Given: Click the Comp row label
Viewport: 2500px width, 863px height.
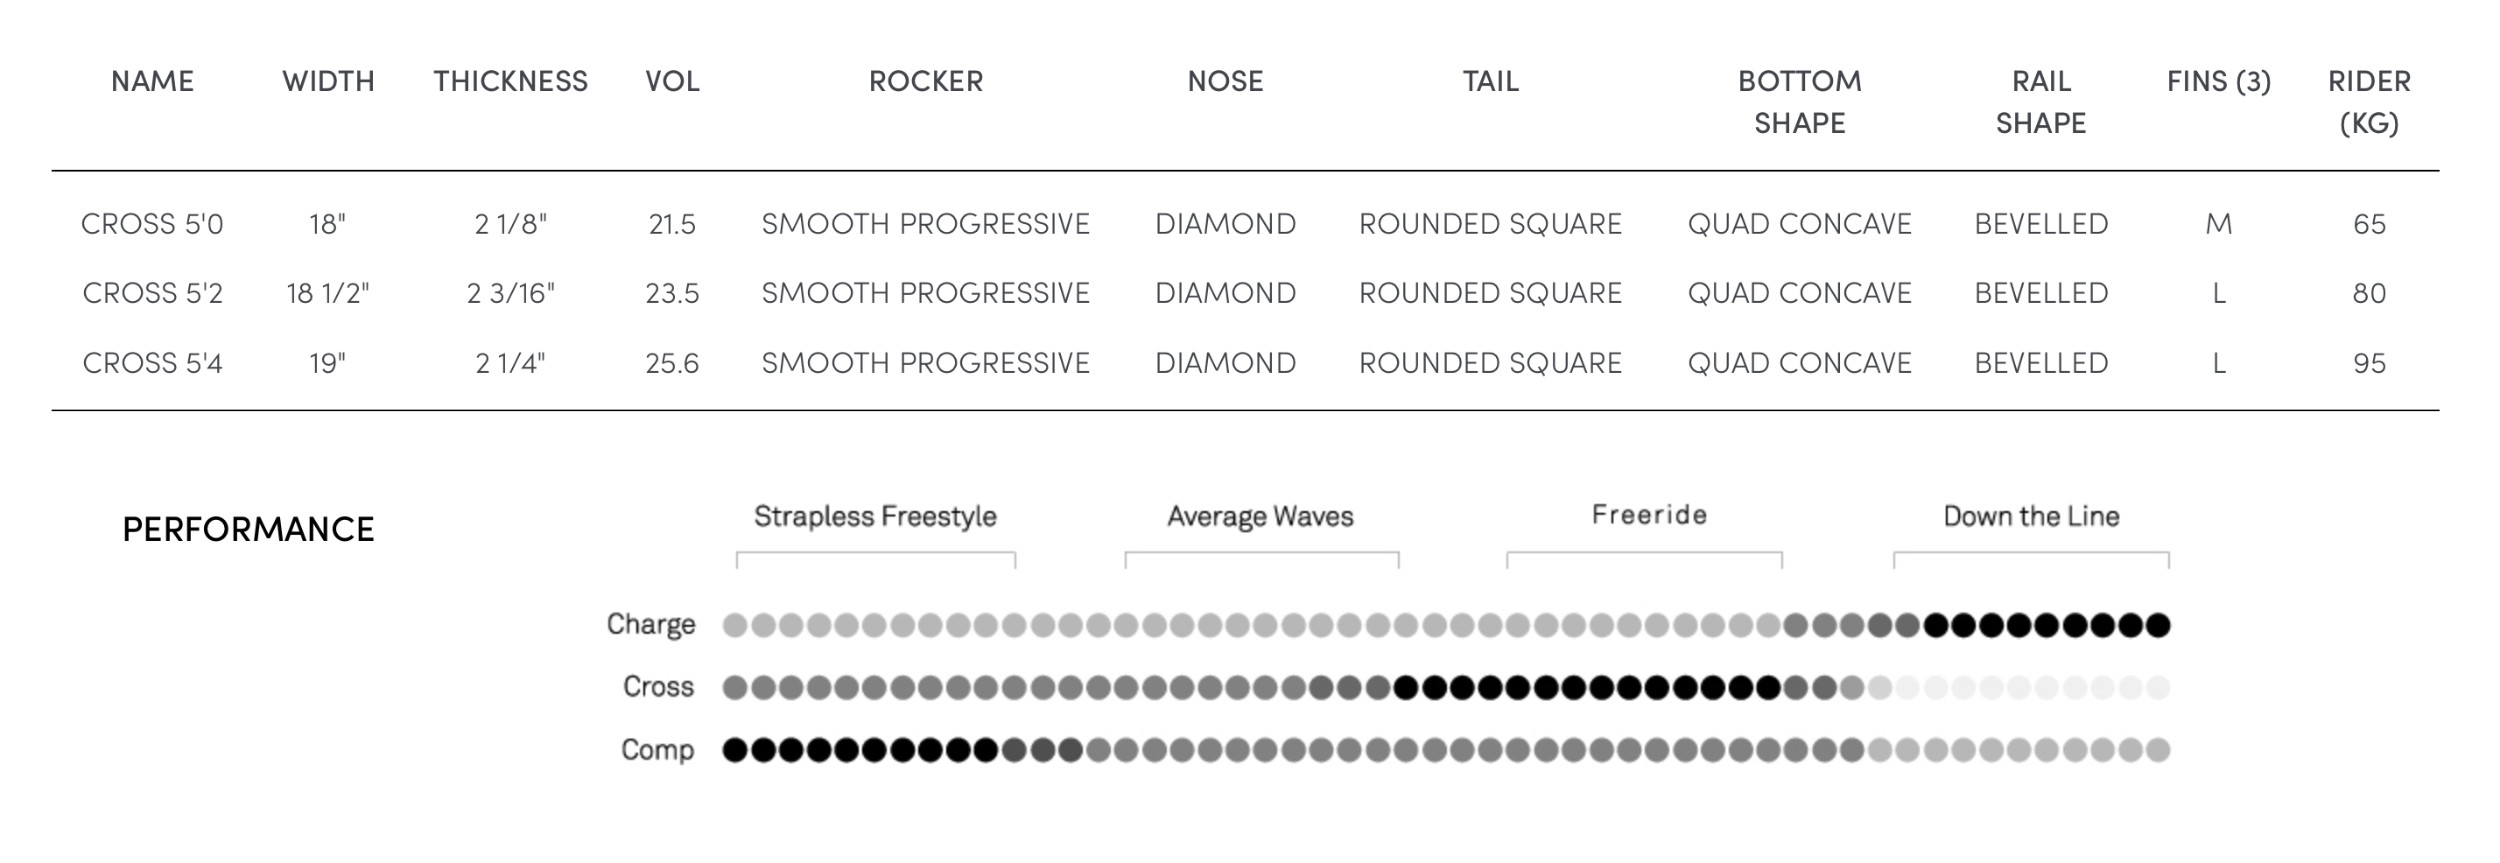Looking at the screenshot, I should (657, 749).
